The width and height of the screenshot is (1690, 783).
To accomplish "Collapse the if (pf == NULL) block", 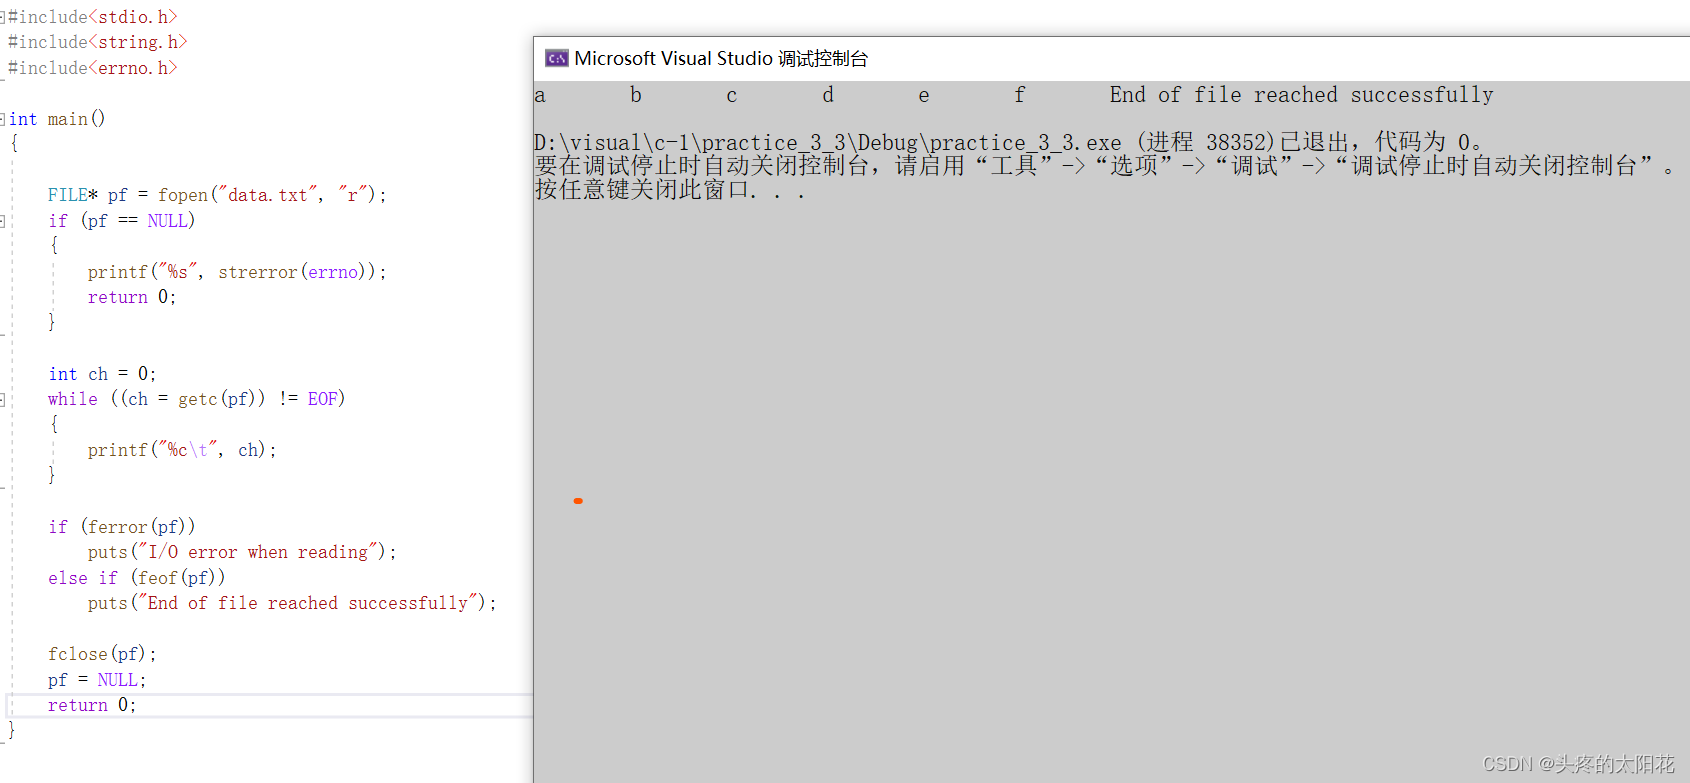I will click(x=3, y=221).
